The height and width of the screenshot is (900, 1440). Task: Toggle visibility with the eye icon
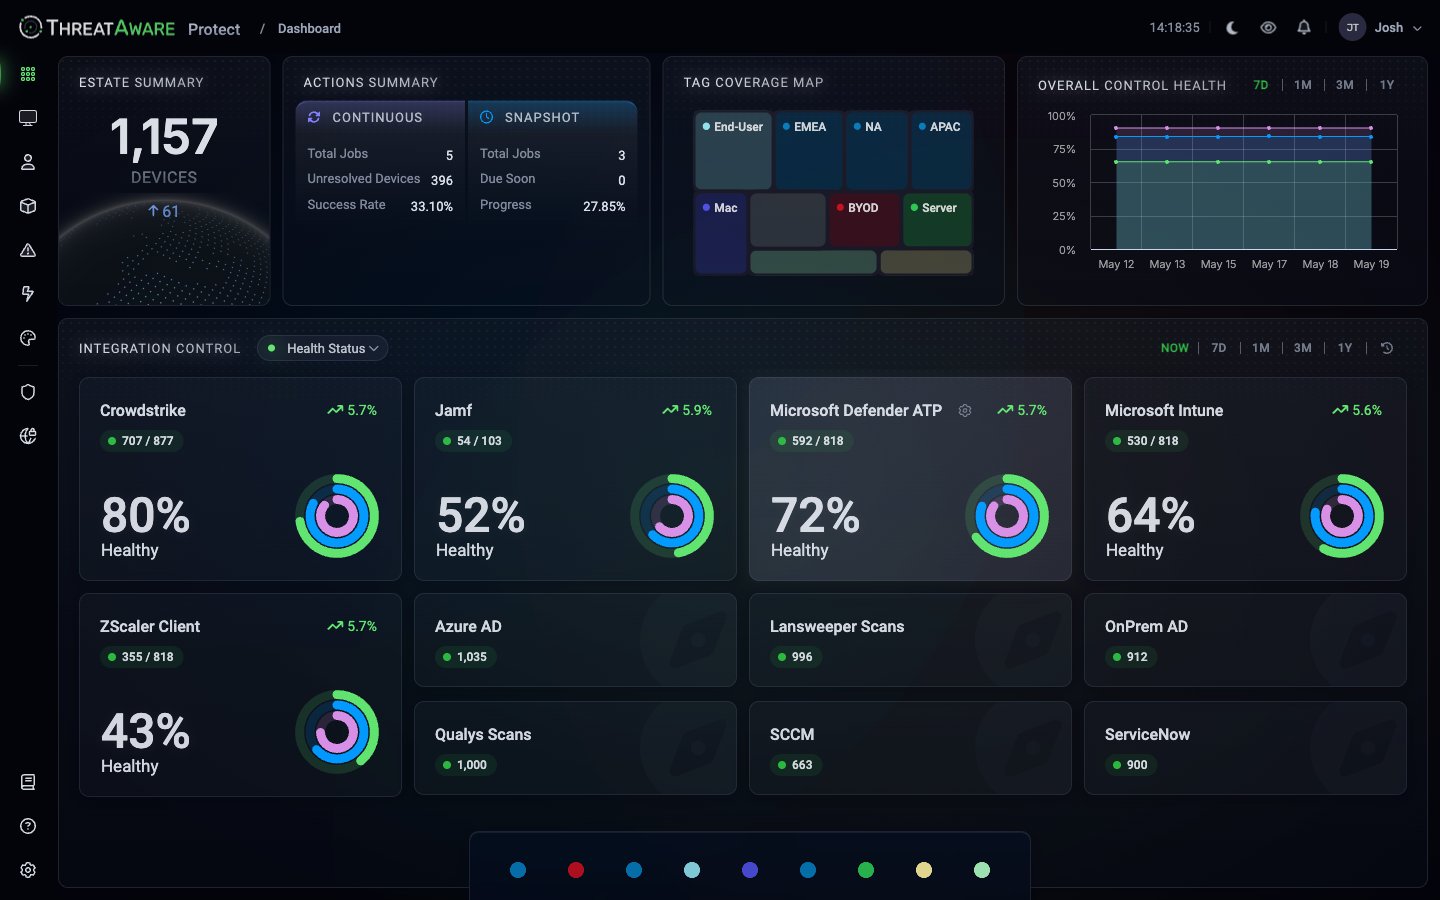pos(1268,28)
